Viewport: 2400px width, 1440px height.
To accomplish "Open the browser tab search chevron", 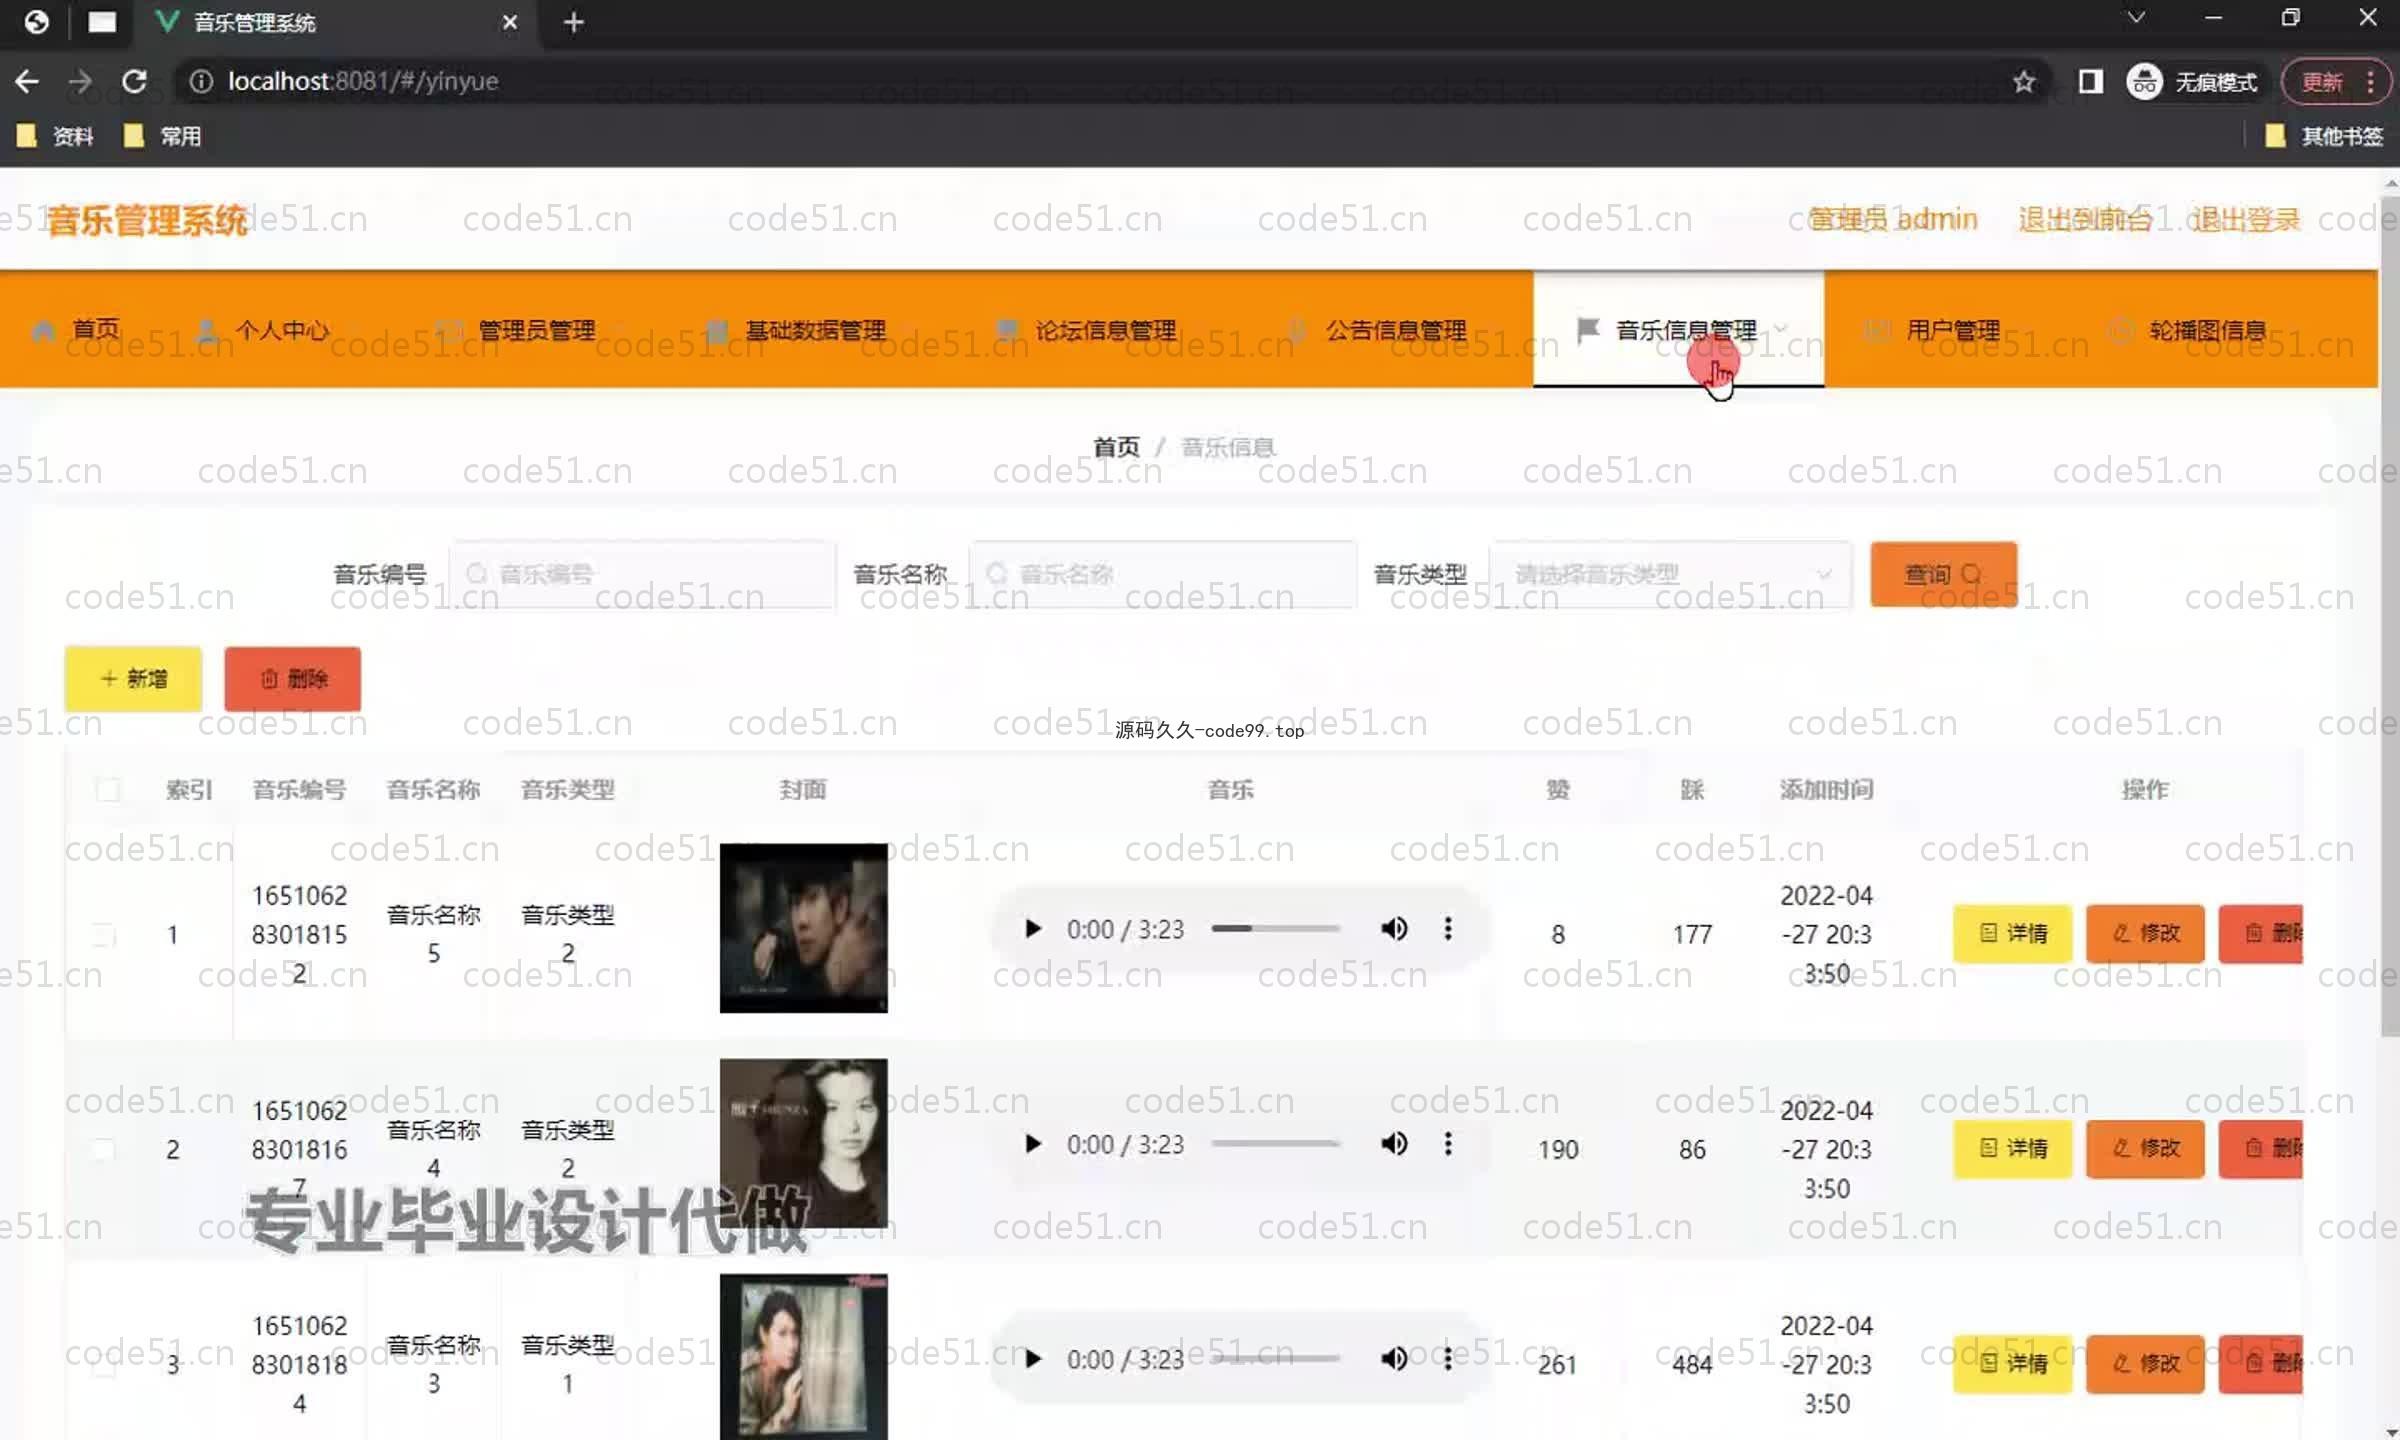I will tap(2136, 18).
